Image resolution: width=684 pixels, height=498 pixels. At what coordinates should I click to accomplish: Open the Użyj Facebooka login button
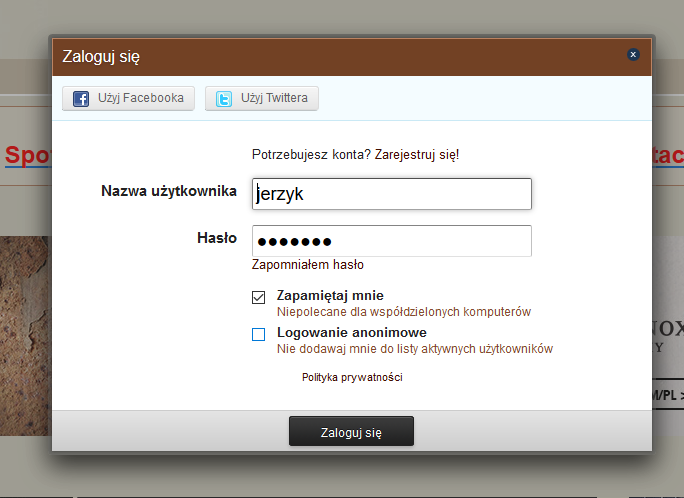(128, 99)
